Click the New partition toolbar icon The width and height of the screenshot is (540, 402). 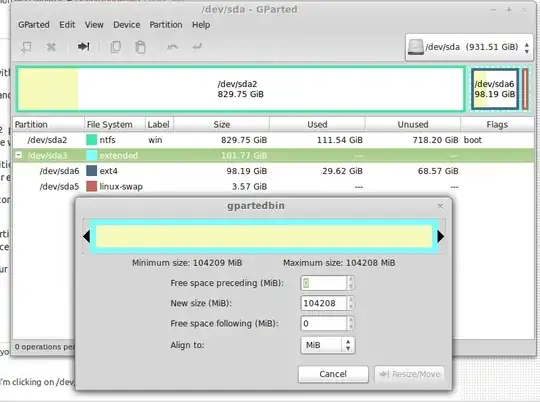point(26,47)
